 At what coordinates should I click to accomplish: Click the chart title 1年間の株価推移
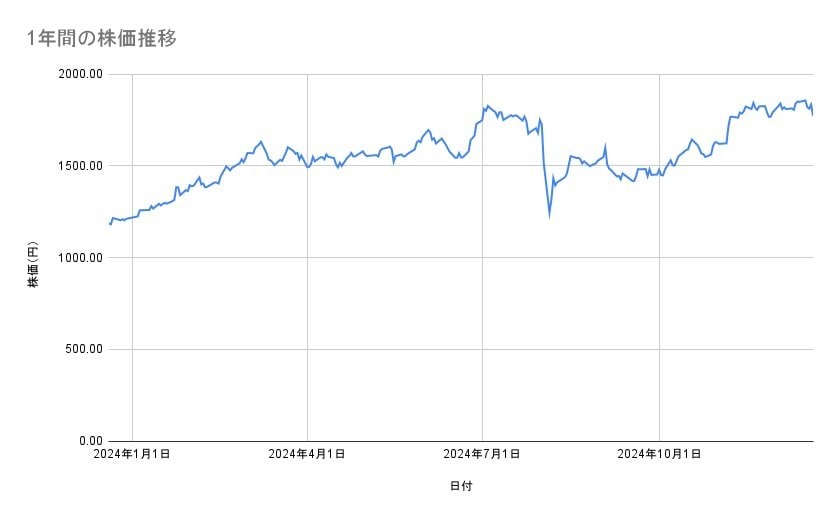[x=102, y=39]
